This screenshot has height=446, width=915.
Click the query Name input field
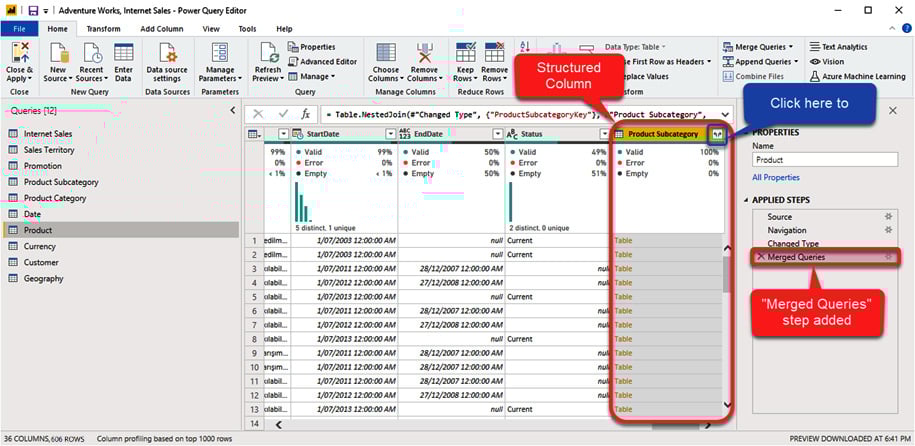[x=825, y=159]
